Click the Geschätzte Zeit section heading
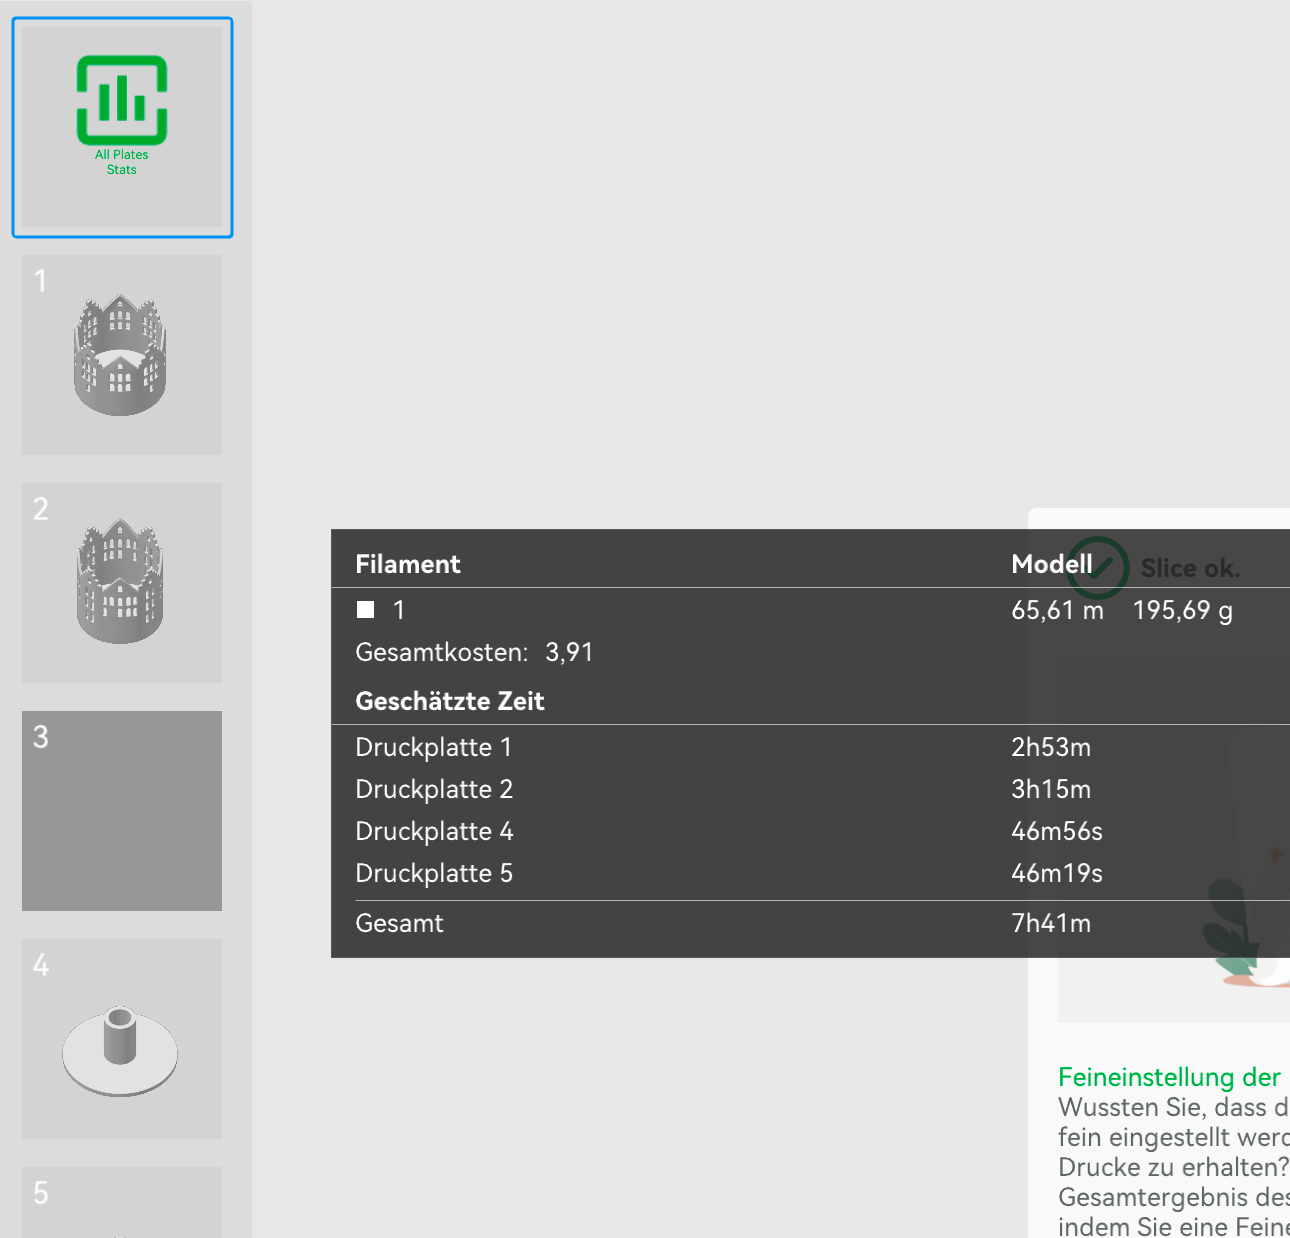The height and width of the screenshot is (1238, 1290). click(450, 701)
